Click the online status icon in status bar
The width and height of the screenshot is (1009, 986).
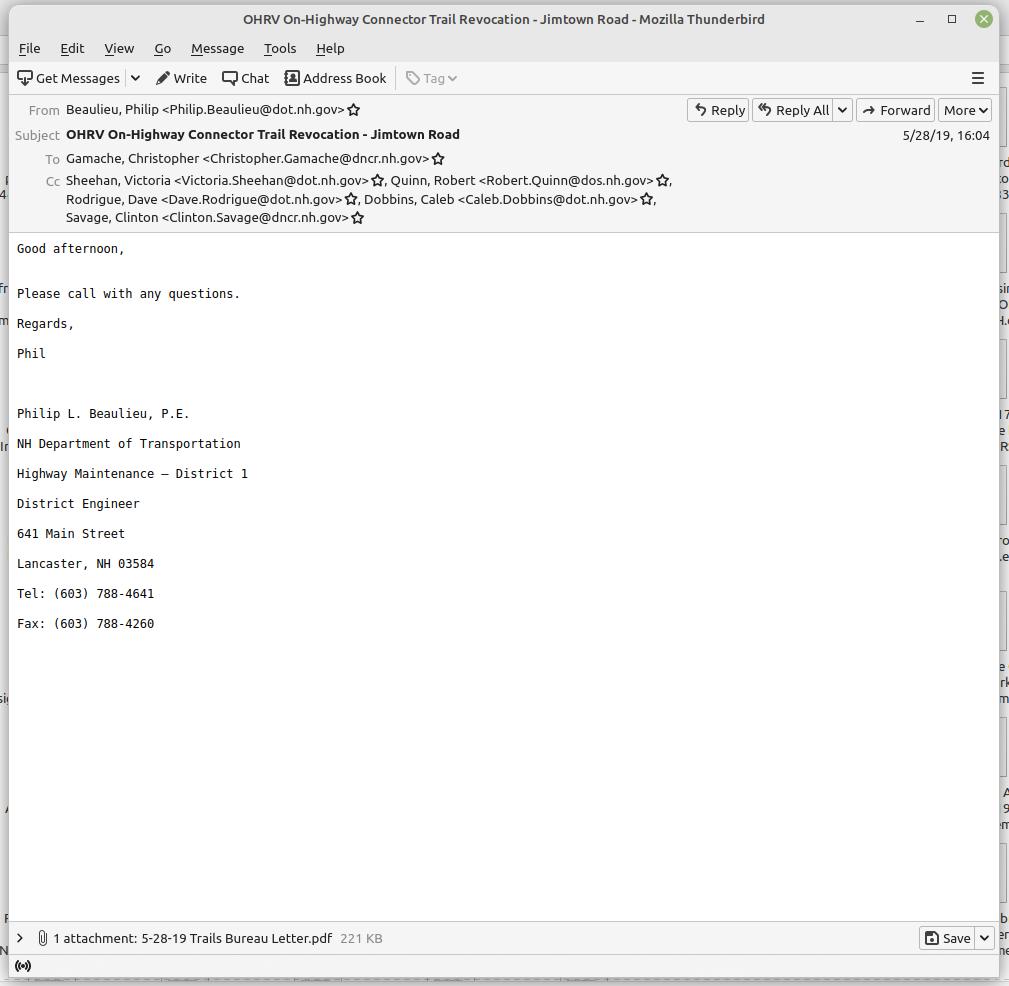[23, 966]
